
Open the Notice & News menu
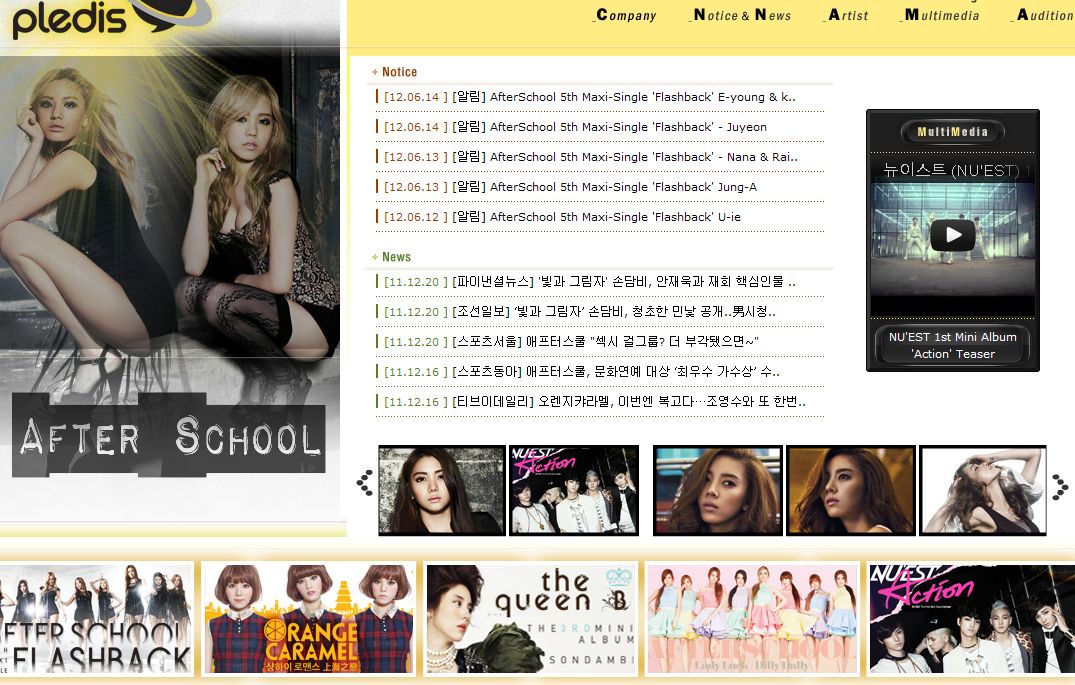pyautogui.click(x=742, y=15)
